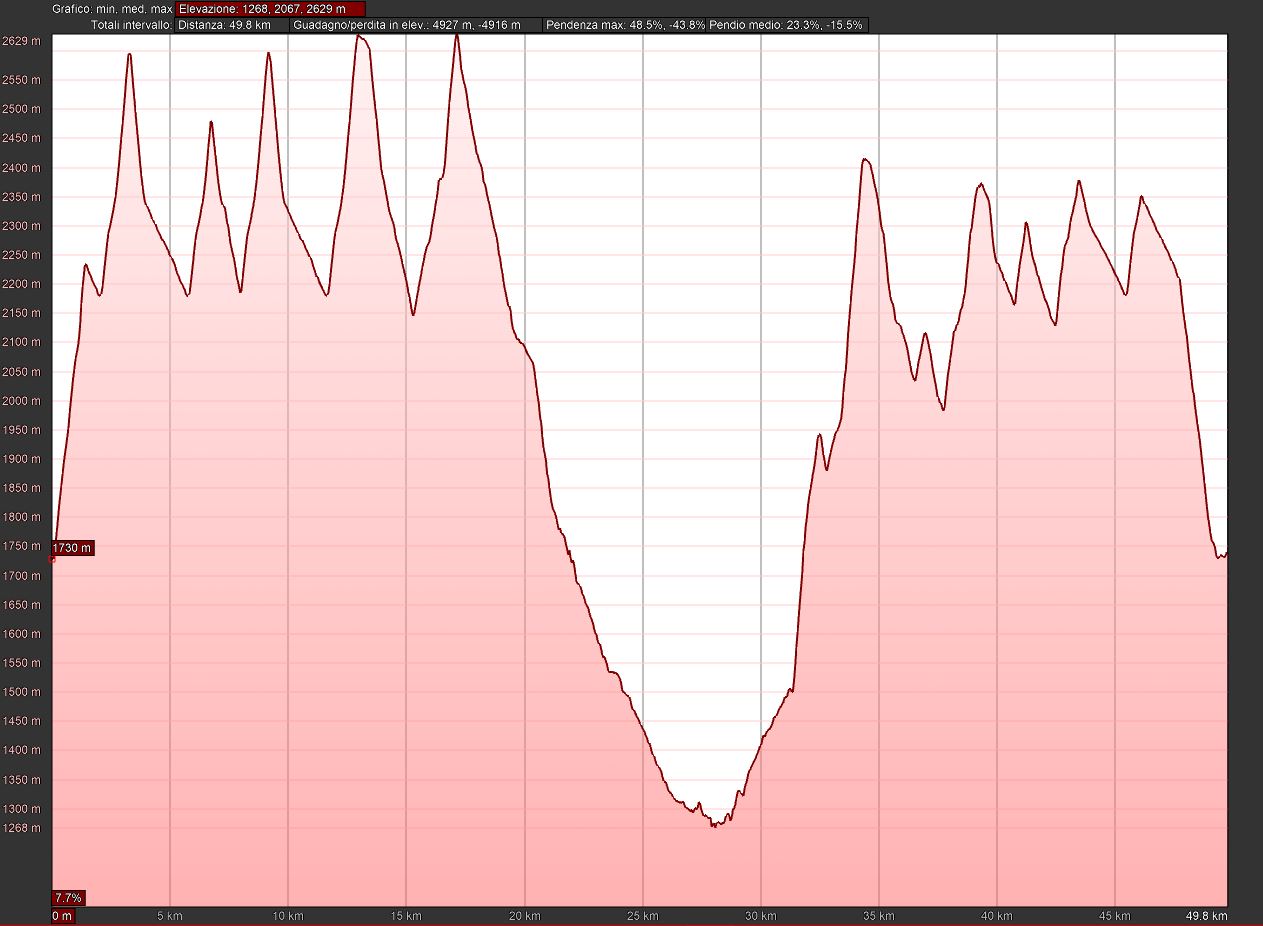Viewport: 1263px width, 926px height.
Task: Select the Pendenza max value box
Action: (624, 25)
